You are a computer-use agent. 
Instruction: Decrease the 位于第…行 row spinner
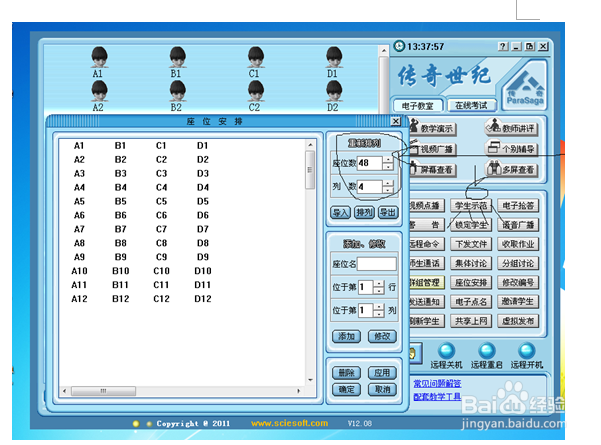click(x=379, y=291)
